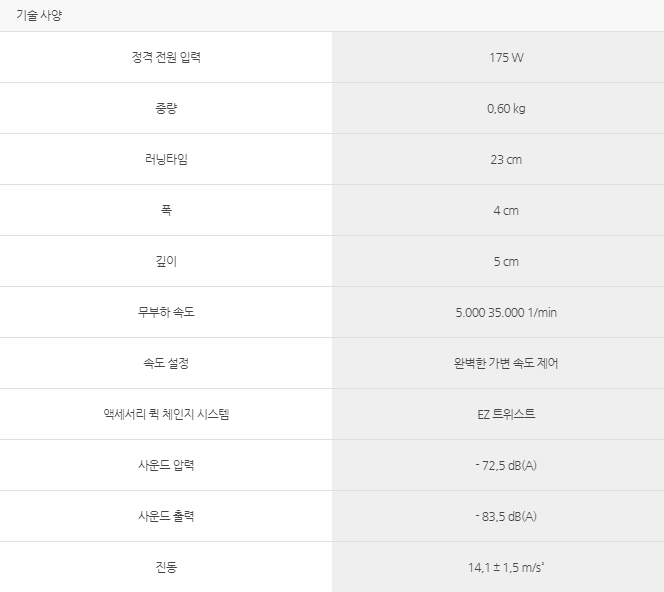Click the 175 W value

click(506, 58)
